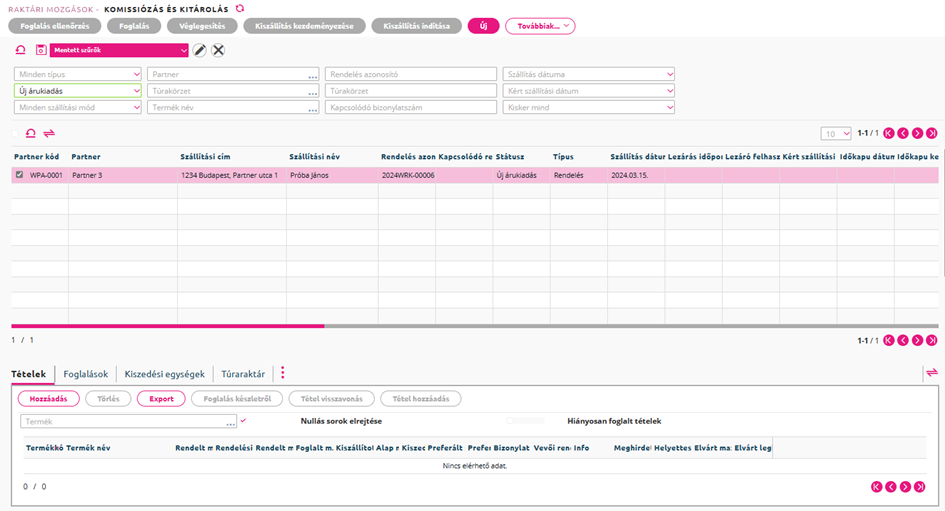Open Partner lookup via its three-dot icon
The width and height of the screenshot is (945, 511).
click(x=313, y=76)
